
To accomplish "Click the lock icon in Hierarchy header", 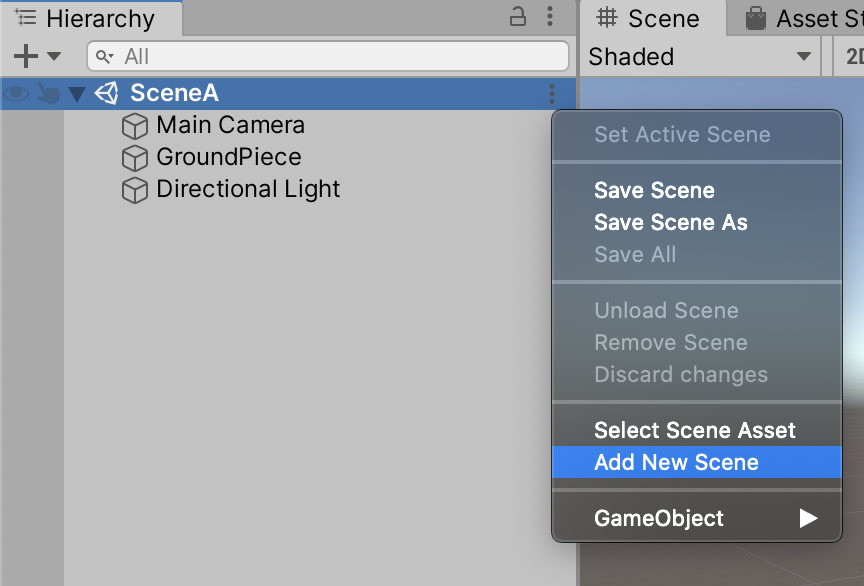I will (x=518, y=17).
